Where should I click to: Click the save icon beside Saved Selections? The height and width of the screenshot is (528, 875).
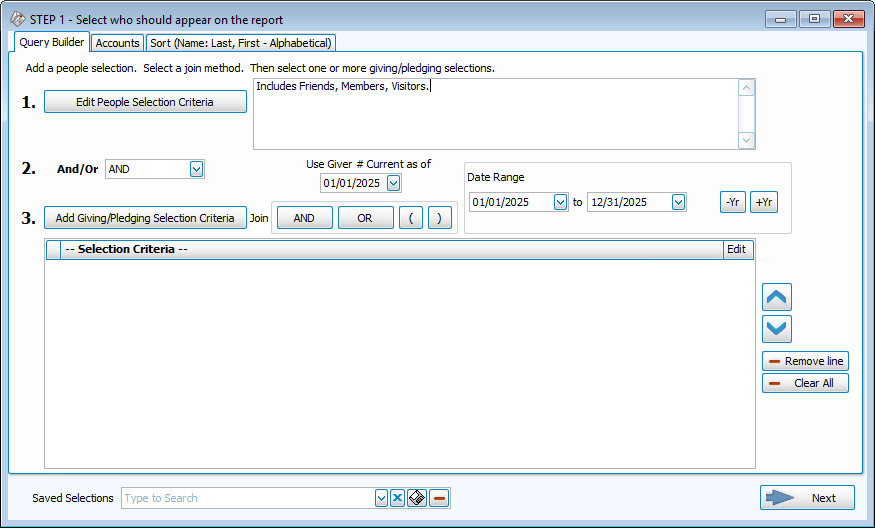[x=417, y=498]
